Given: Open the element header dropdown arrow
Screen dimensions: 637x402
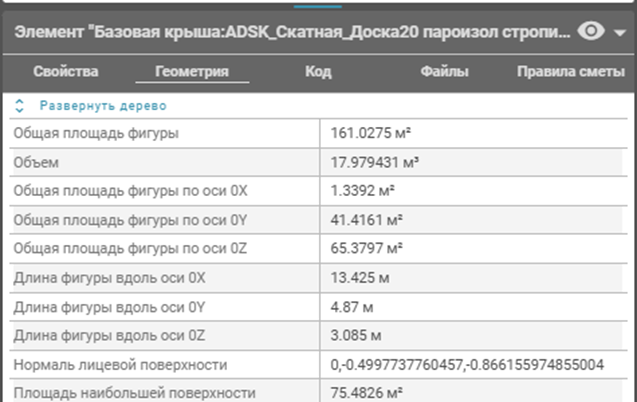Looking at the screenshot, I should coord(620,33).
